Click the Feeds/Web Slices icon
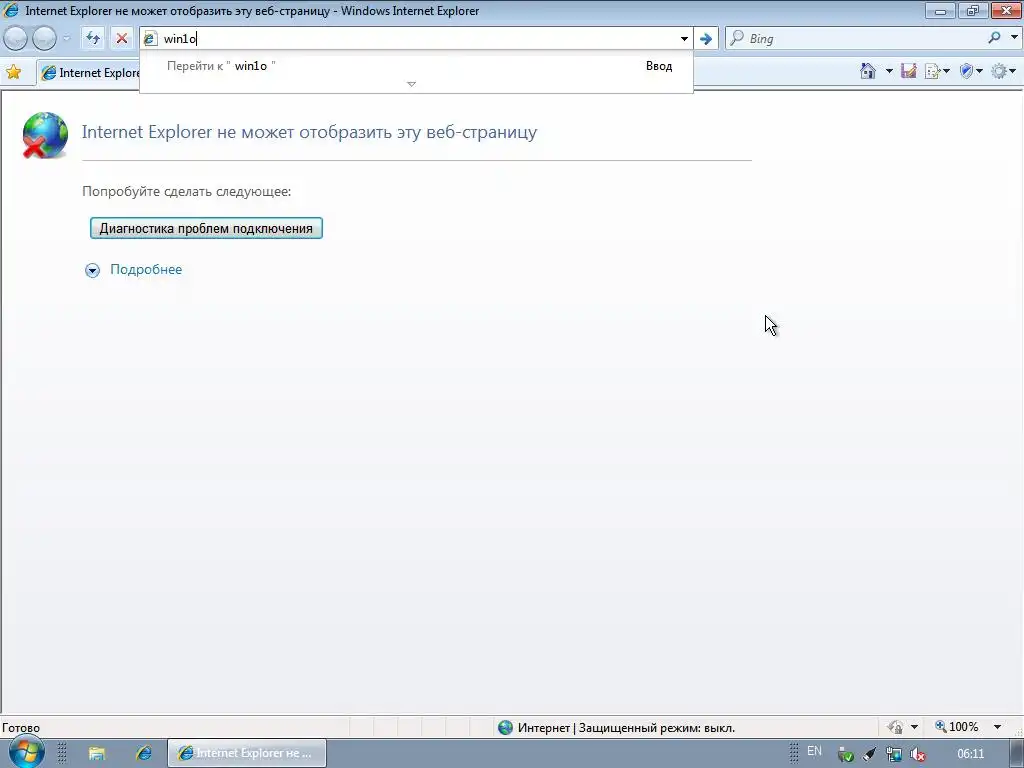The image size is (1024, 768). pos(908,71)
